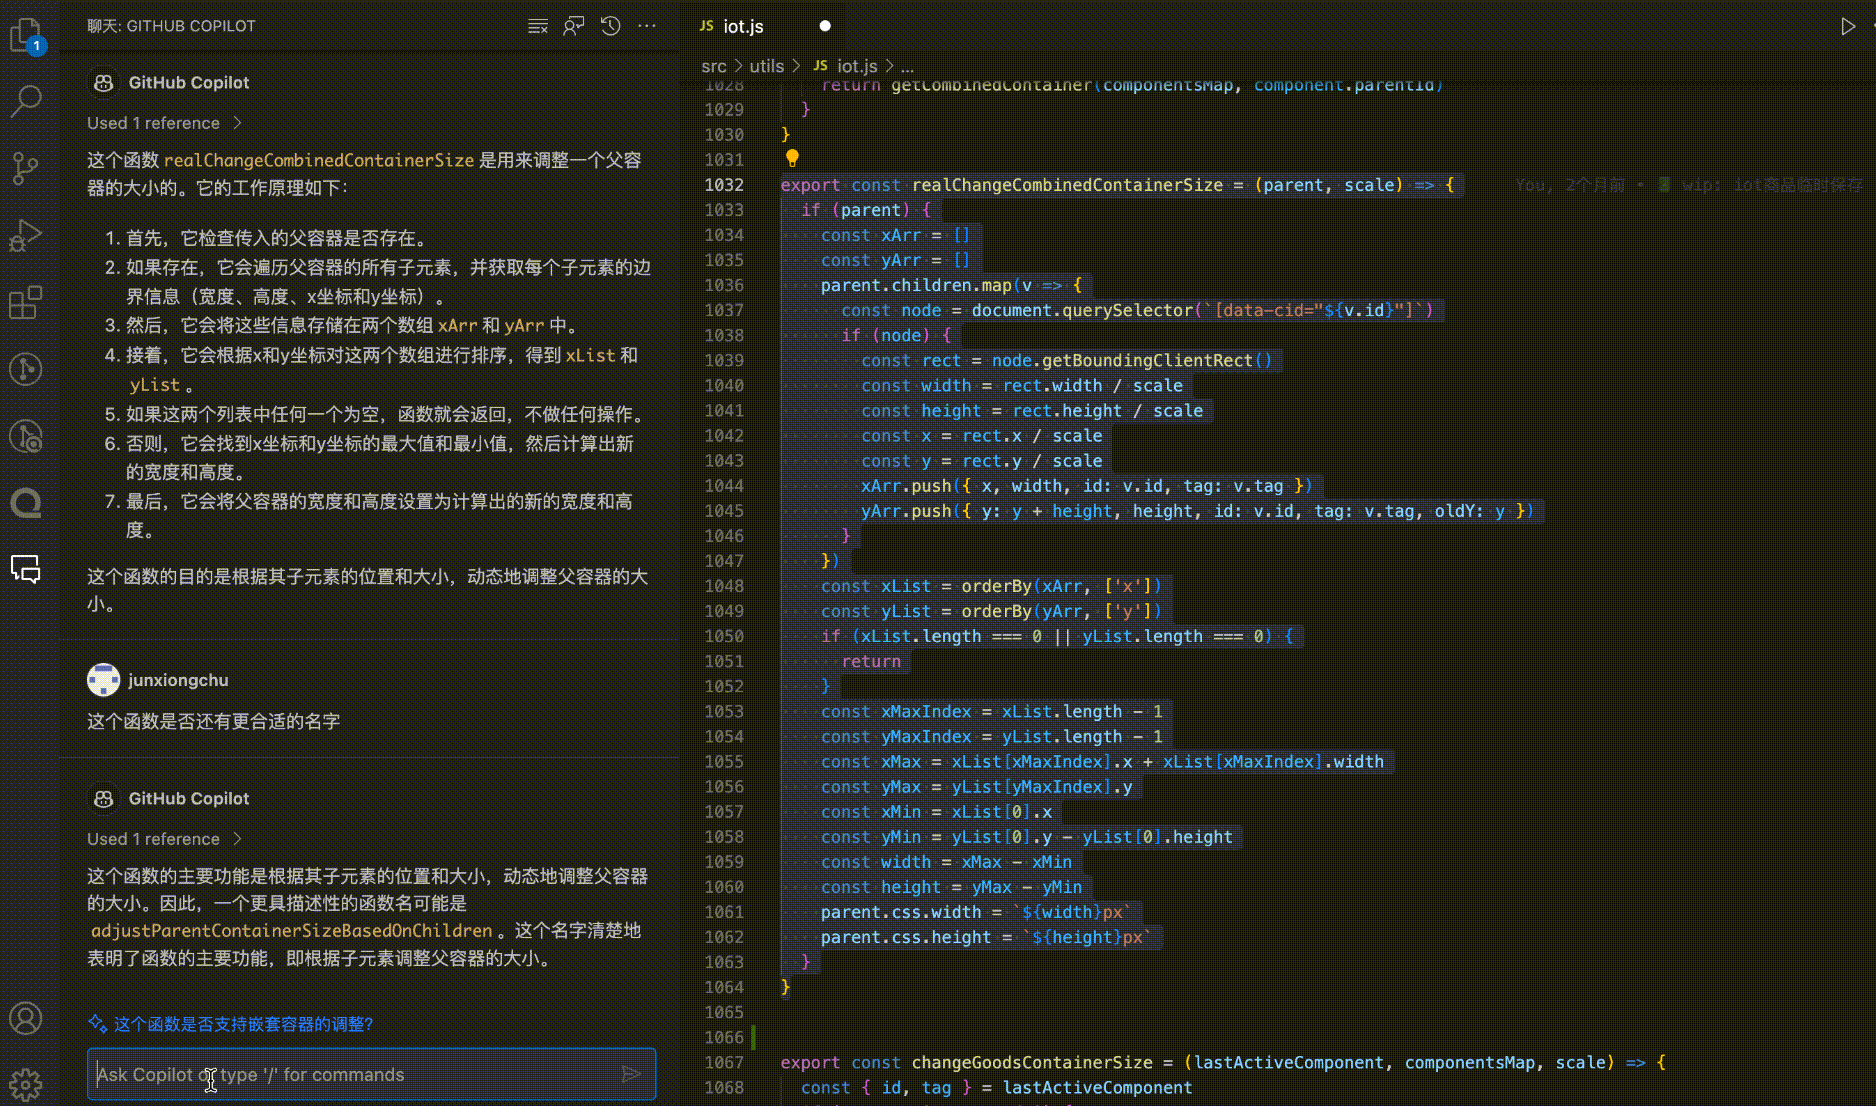Click the 'utils' breadcrumb item
1876x1106 pixels.
(x=766, y=66)
